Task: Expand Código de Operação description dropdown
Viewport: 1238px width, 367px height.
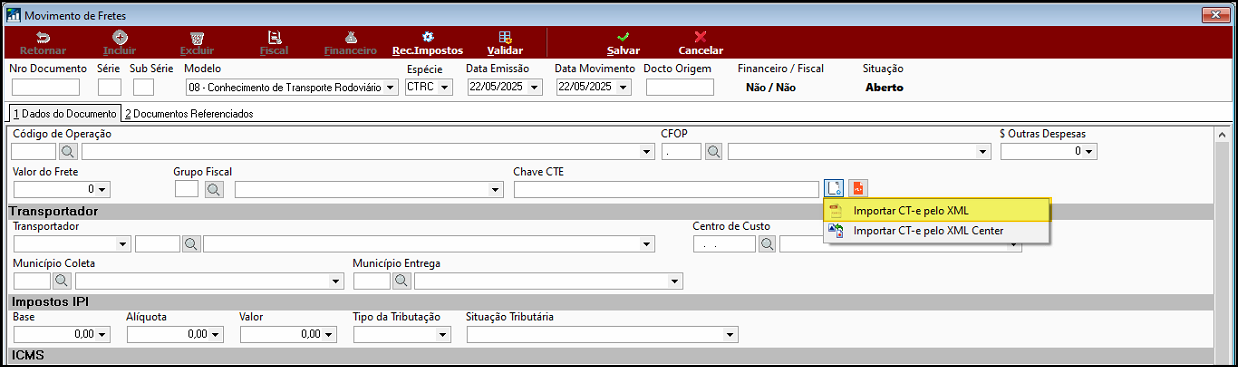Action: tap(648, 152)
